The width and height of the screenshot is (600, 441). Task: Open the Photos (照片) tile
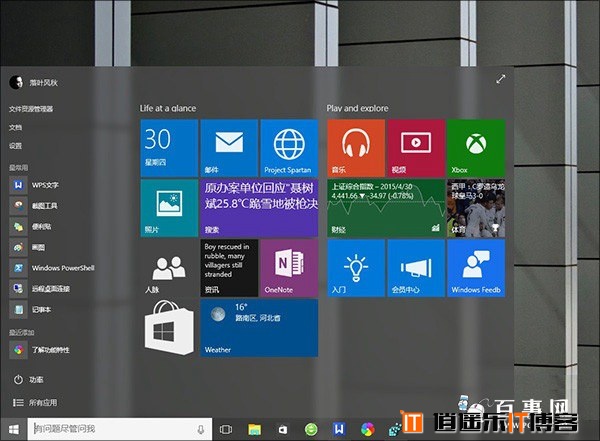(169, 208)
